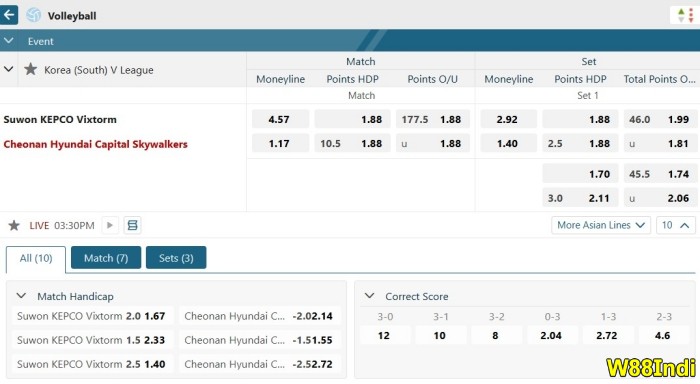Switch to the Match (7) tab

(106, 258)
